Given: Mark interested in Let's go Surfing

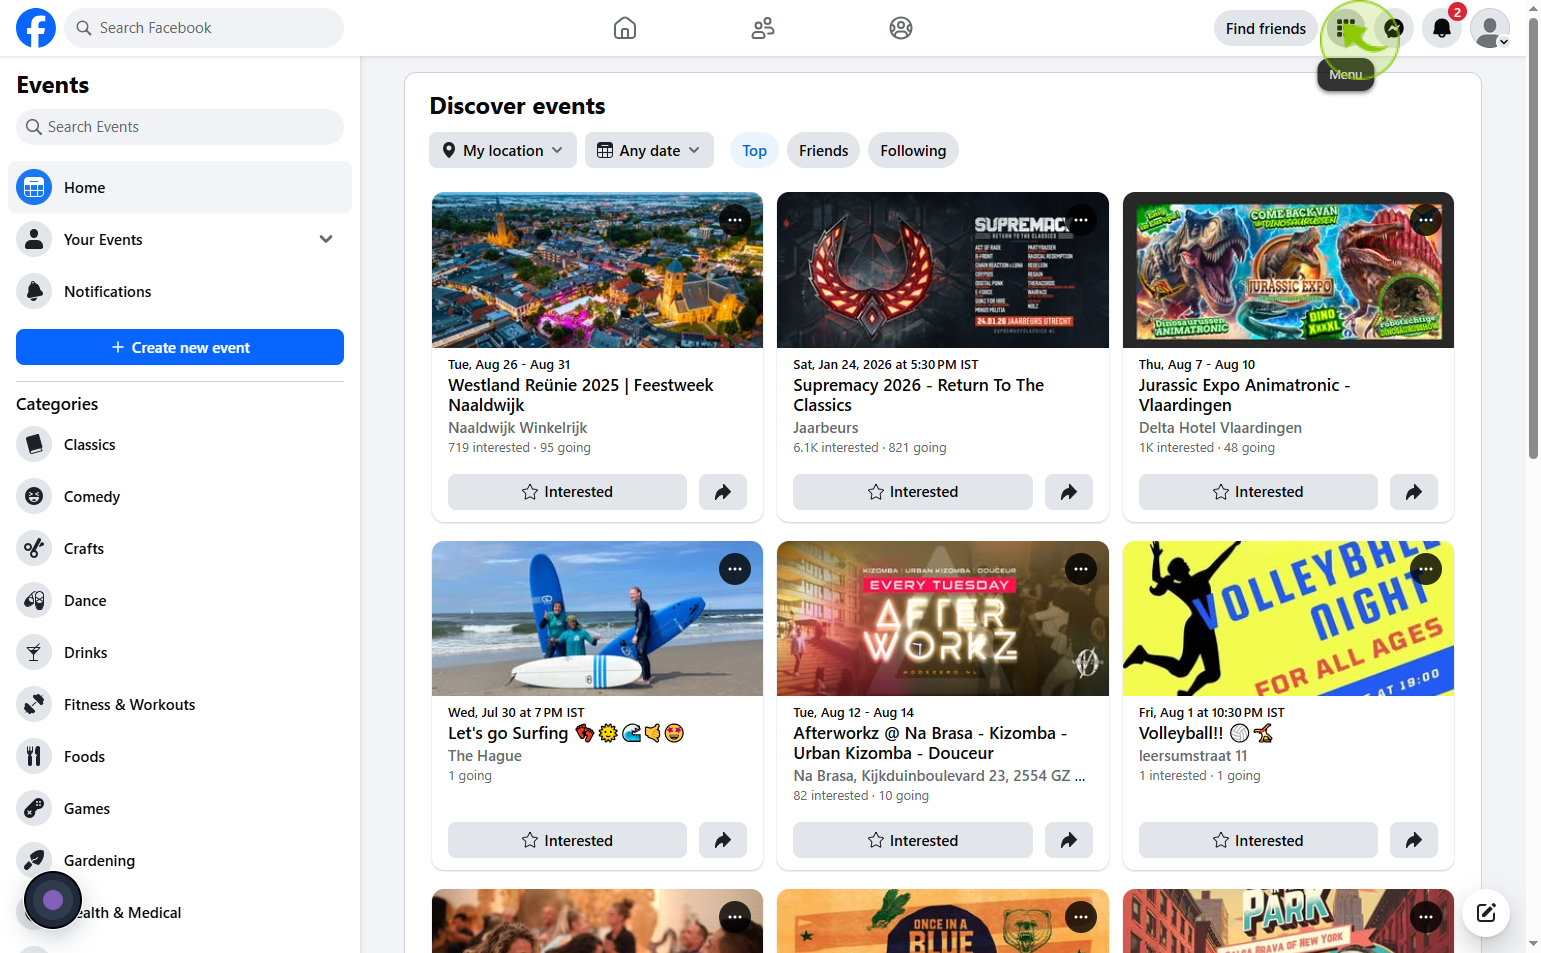Looking at the screenshot, I should 567,840.
